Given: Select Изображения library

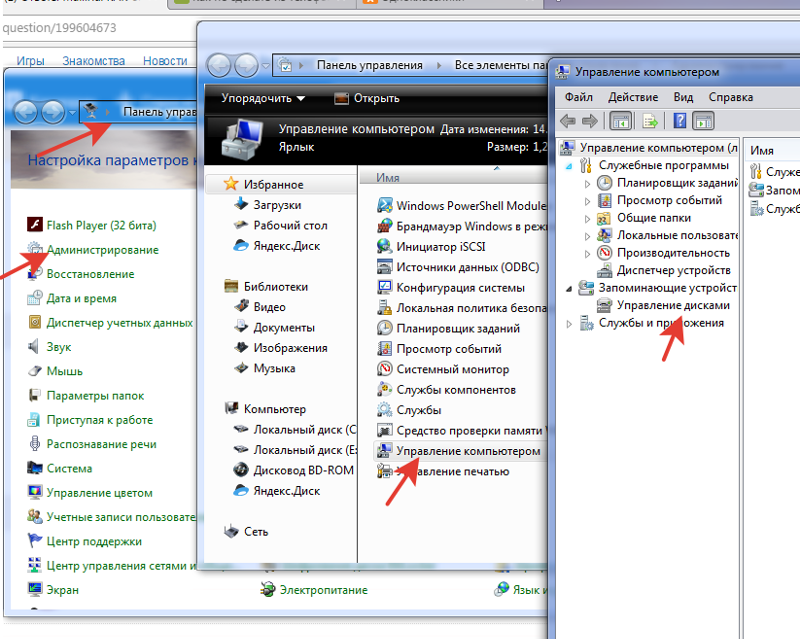Looking at the screenshot, I should tap(290, 348).
